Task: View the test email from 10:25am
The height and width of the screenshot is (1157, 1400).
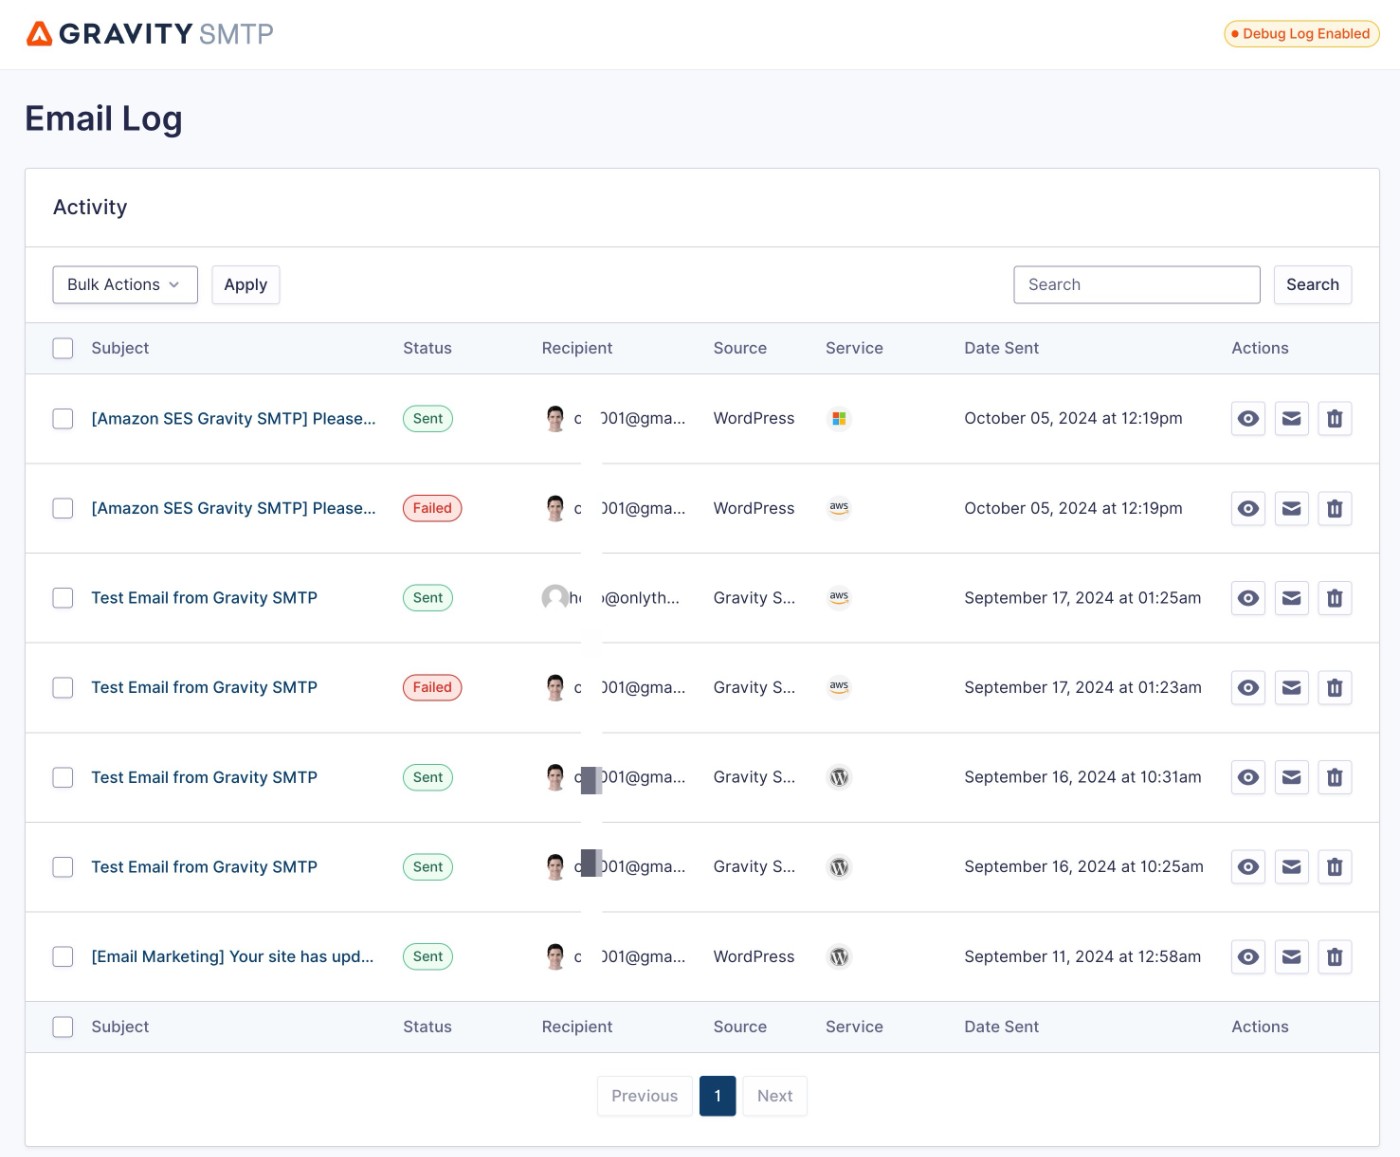Action: (1248, 867)
